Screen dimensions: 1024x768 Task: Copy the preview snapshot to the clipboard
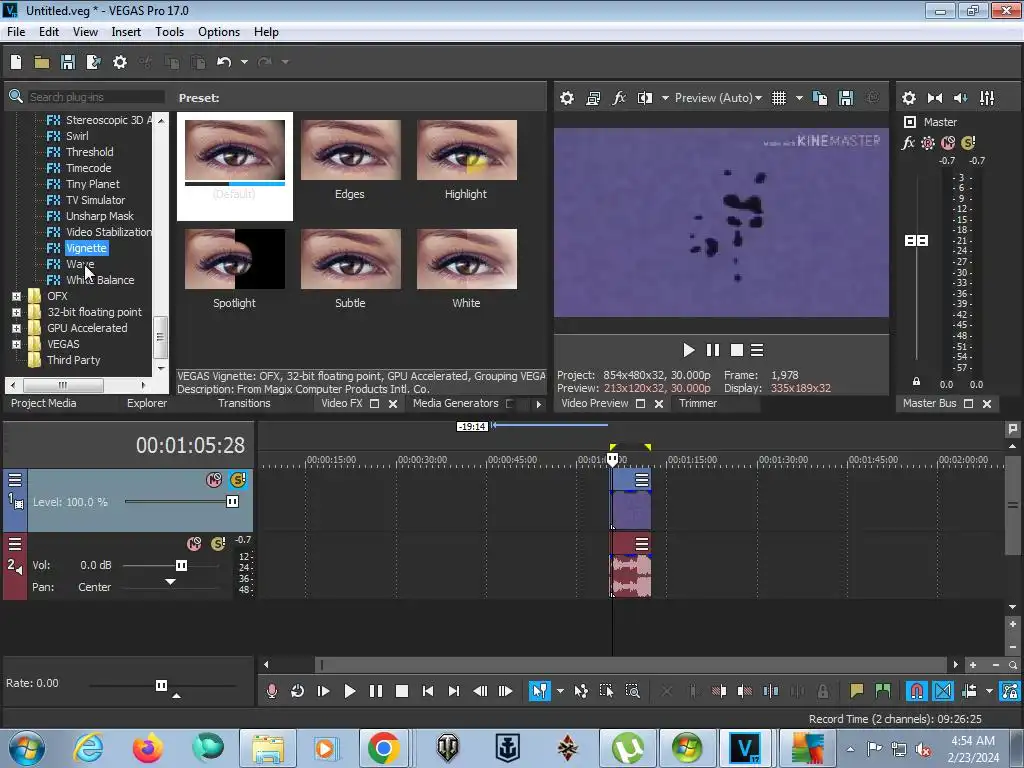click(820, 98)
